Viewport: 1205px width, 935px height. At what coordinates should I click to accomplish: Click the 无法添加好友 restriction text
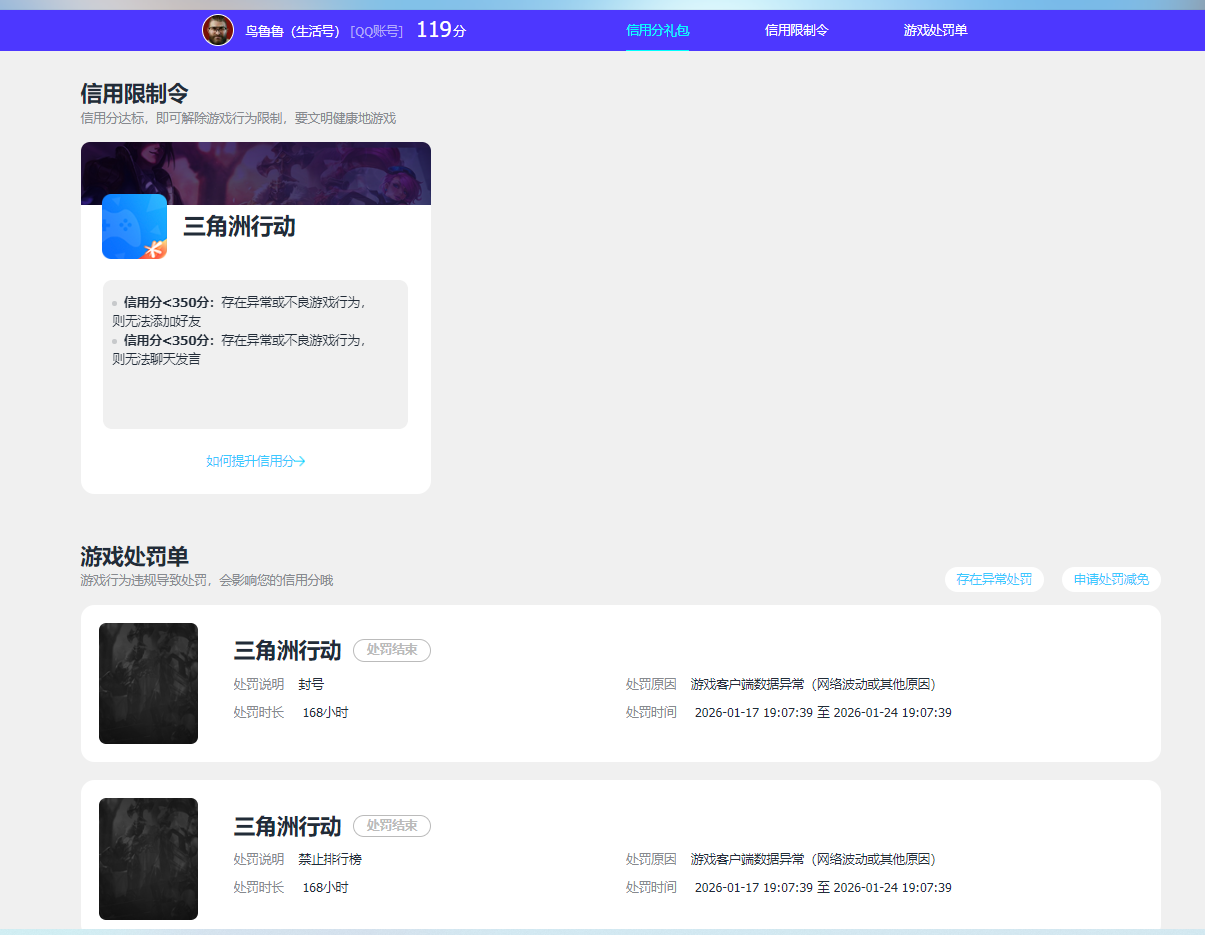tap(156, 321)
